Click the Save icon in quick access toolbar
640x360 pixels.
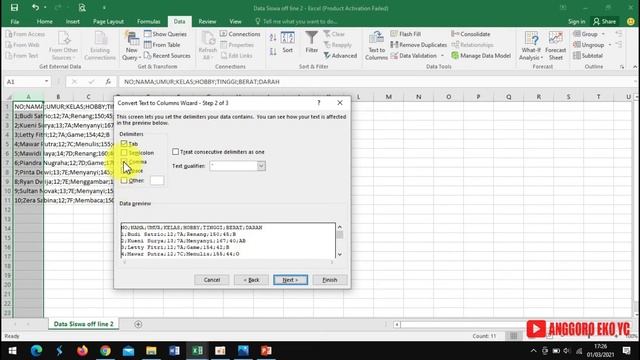pos(14,8)
